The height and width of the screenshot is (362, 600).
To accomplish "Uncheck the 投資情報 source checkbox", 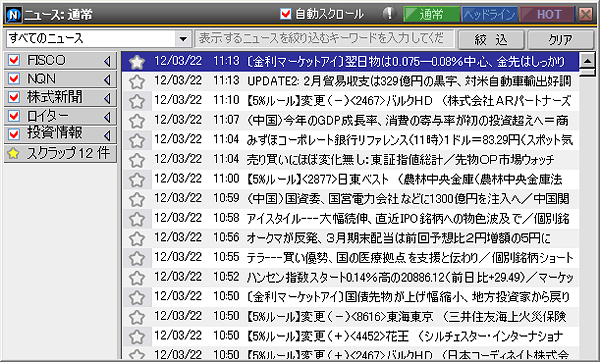I will 14,134.
